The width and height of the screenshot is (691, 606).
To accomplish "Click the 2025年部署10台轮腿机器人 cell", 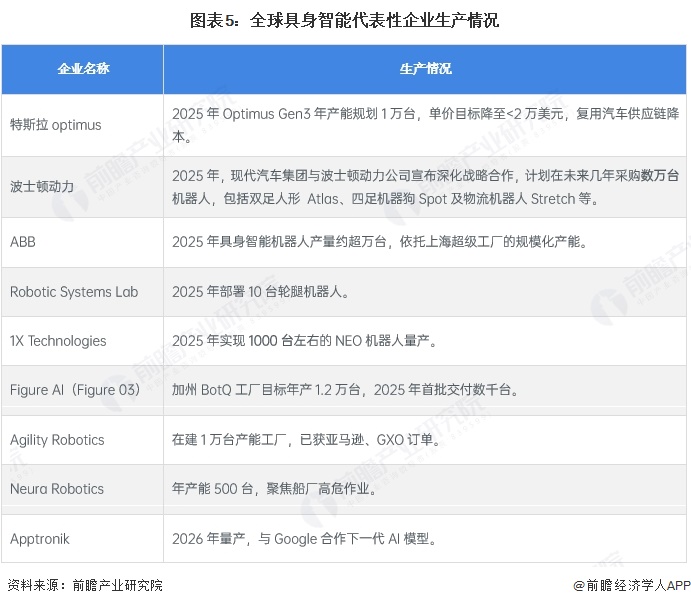I will 425,292.
